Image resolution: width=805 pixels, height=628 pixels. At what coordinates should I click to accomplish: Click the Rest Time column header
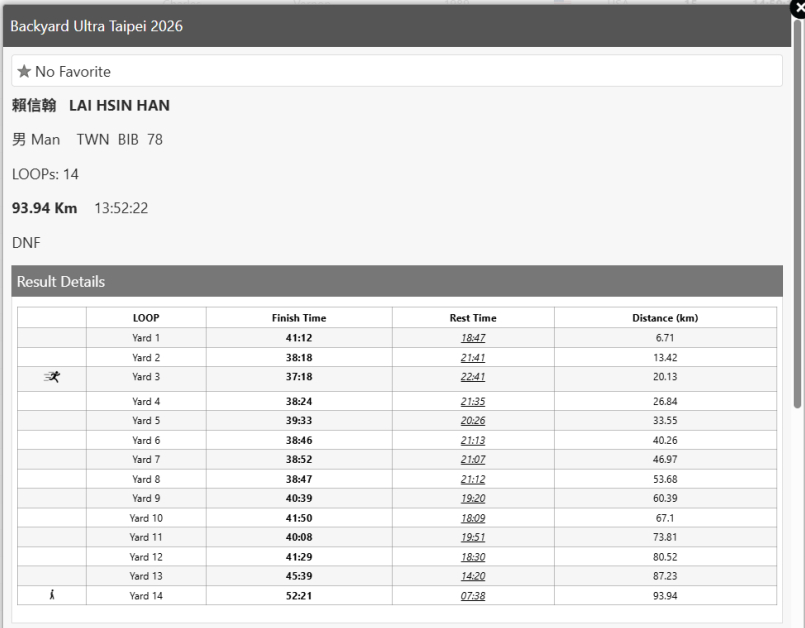(x=472, y=318)
